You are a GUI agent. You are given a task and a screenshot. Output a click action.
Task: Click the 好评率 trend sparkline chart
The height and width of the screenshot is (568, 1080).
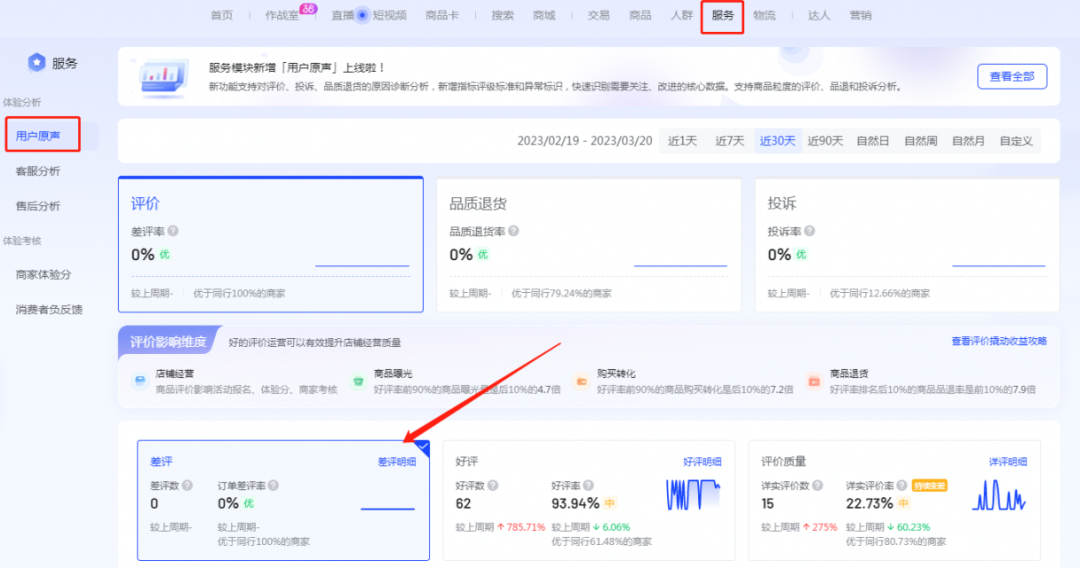click(x=693, y=494)
